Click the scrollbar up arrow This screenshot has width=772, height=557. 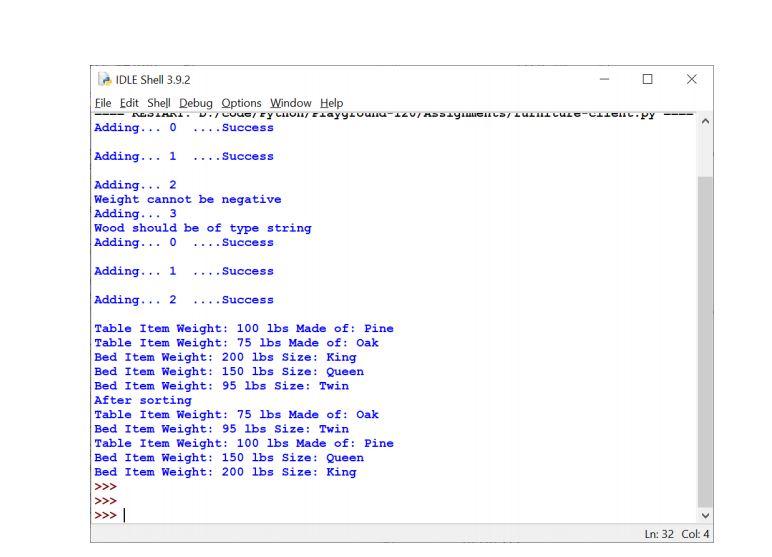pos(705,121)
